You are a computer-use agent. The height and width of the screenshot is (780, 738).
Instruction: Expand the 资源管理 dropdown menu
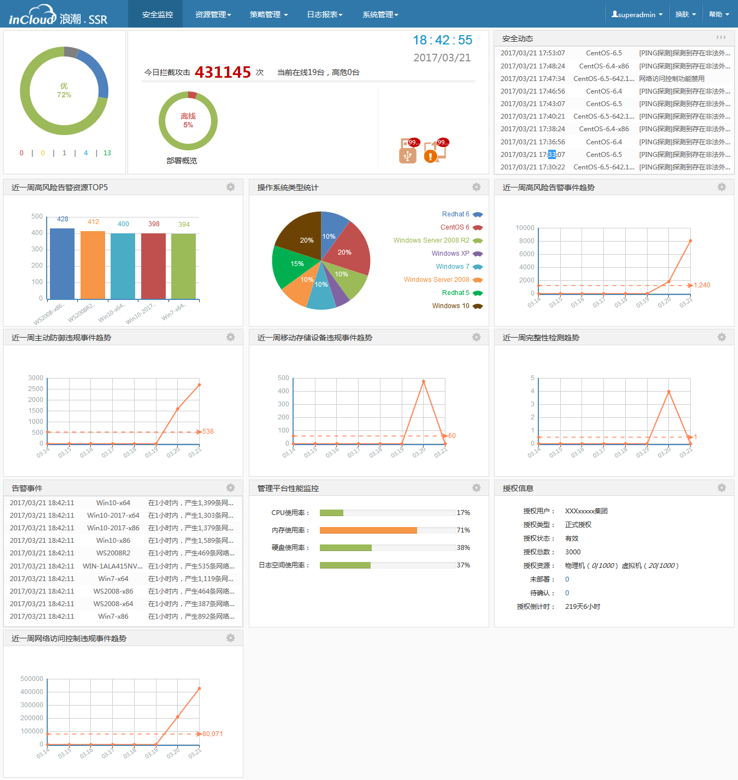pyautogui.click(x=213, y=15)
